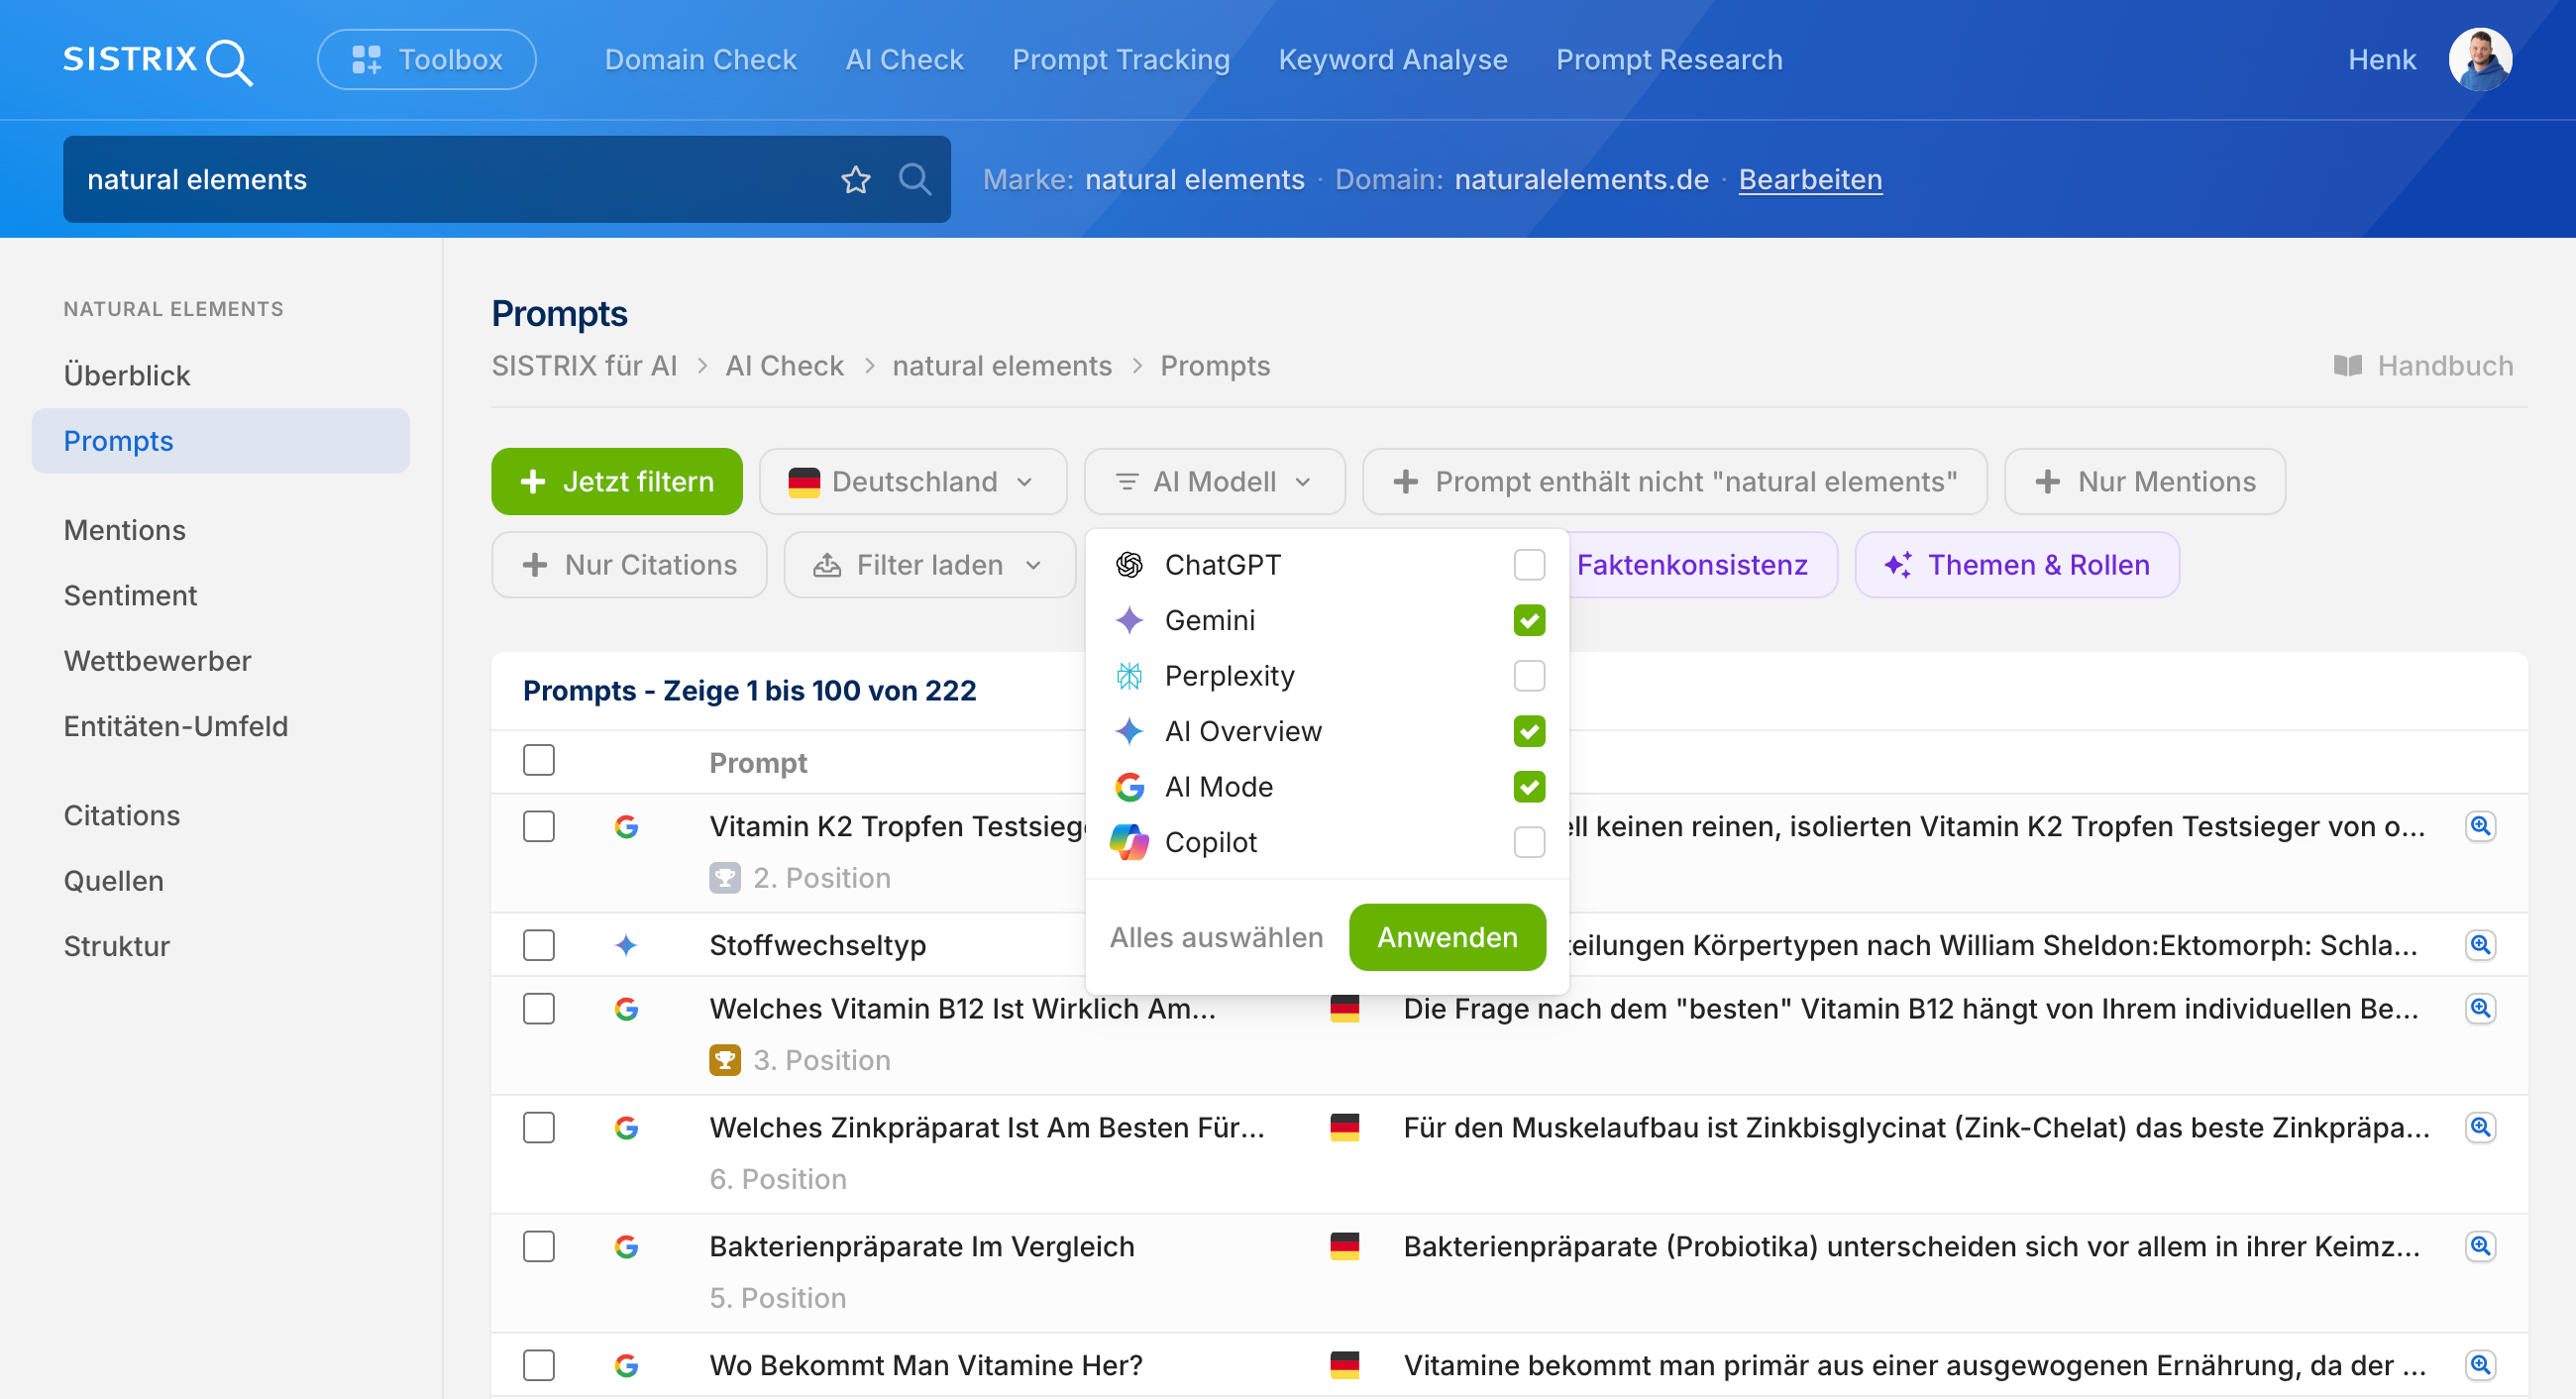Viewport: 2576px width, 1399px height.
Task: Go to Domain Check in top navigation
Action: pos(700,60)
